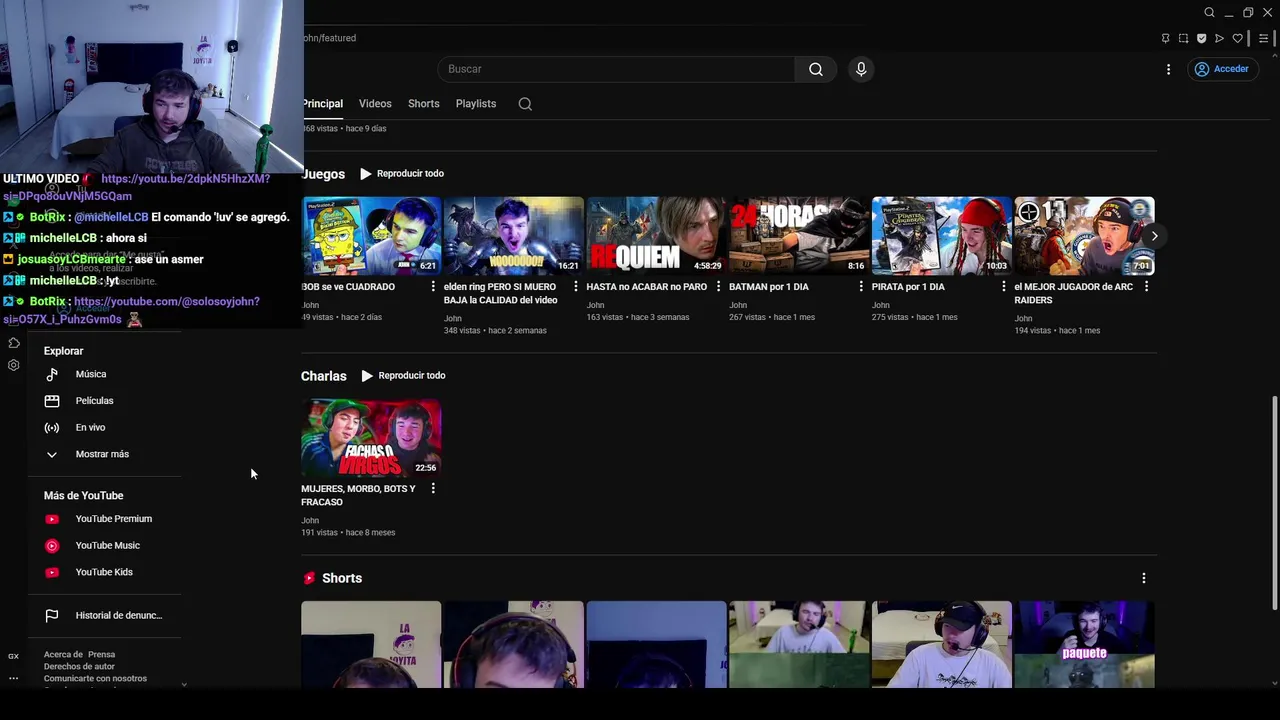This screenshot has height=720, width=1280.
Task: Switch to the Shorts channel tab
Action: (423, 104)
